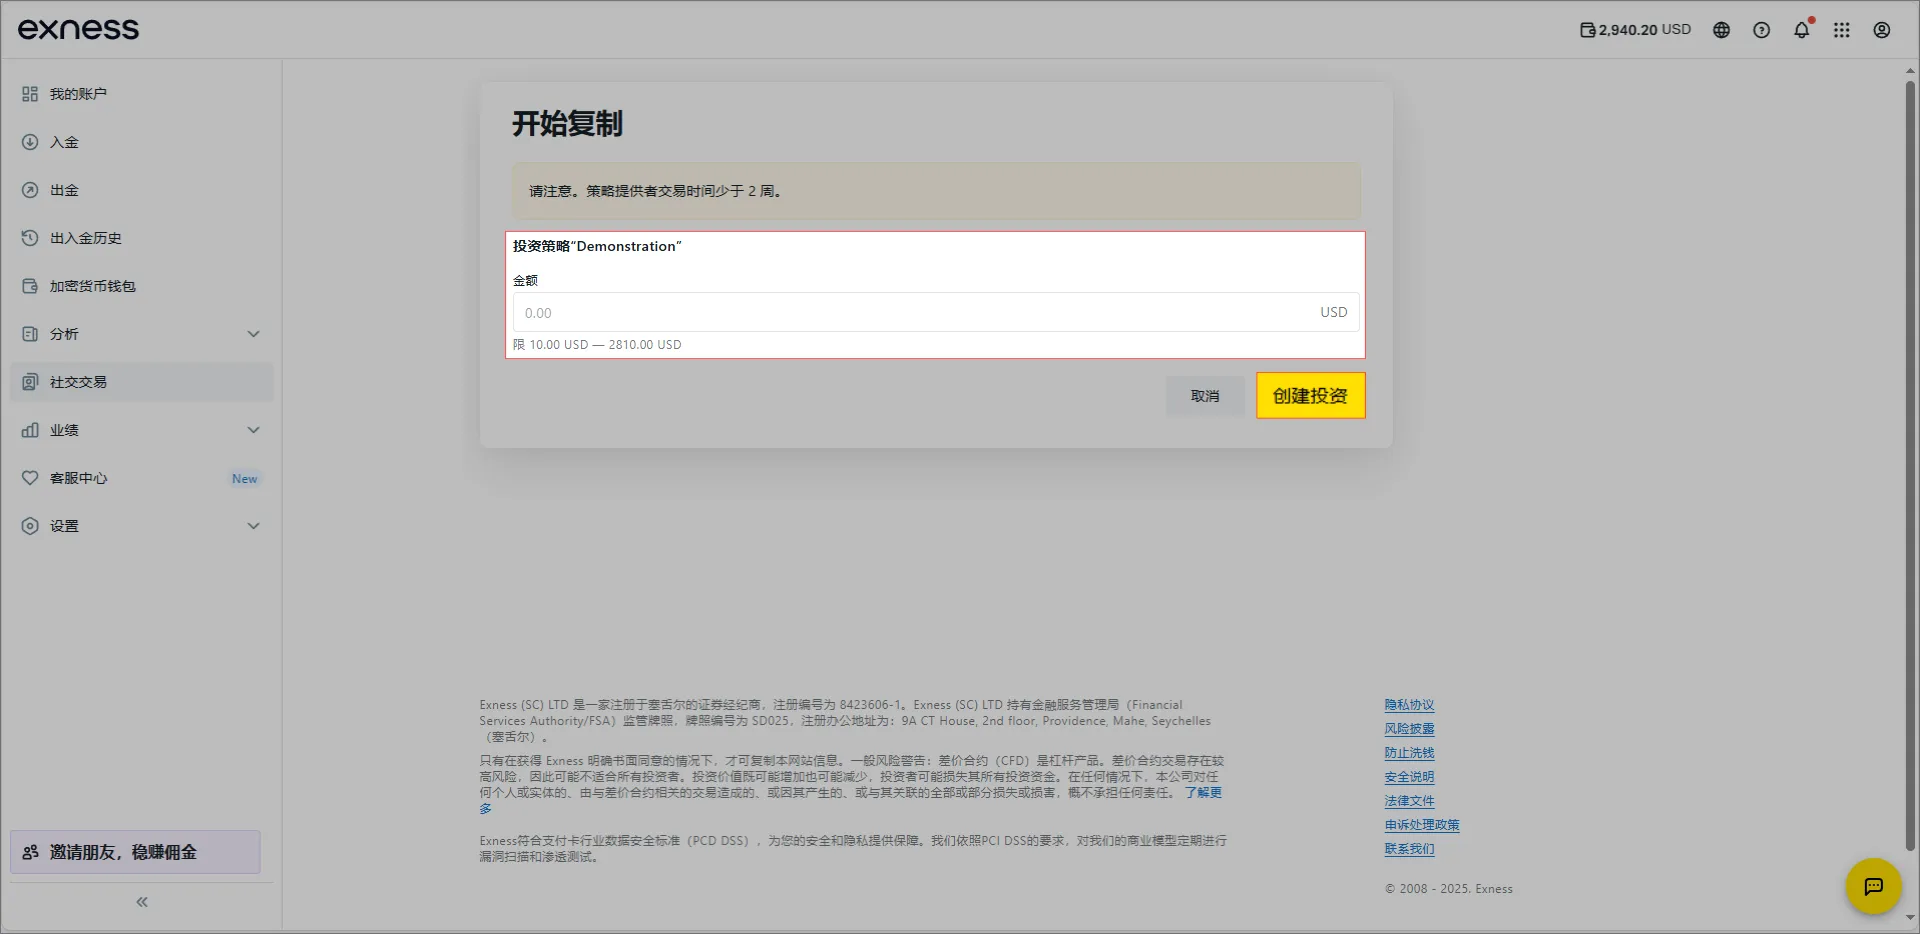Image resolution: width=1920 pixels, height=934 pixels.
Task: Expand the 业绩 menu chevron
Action: point(253,430)
